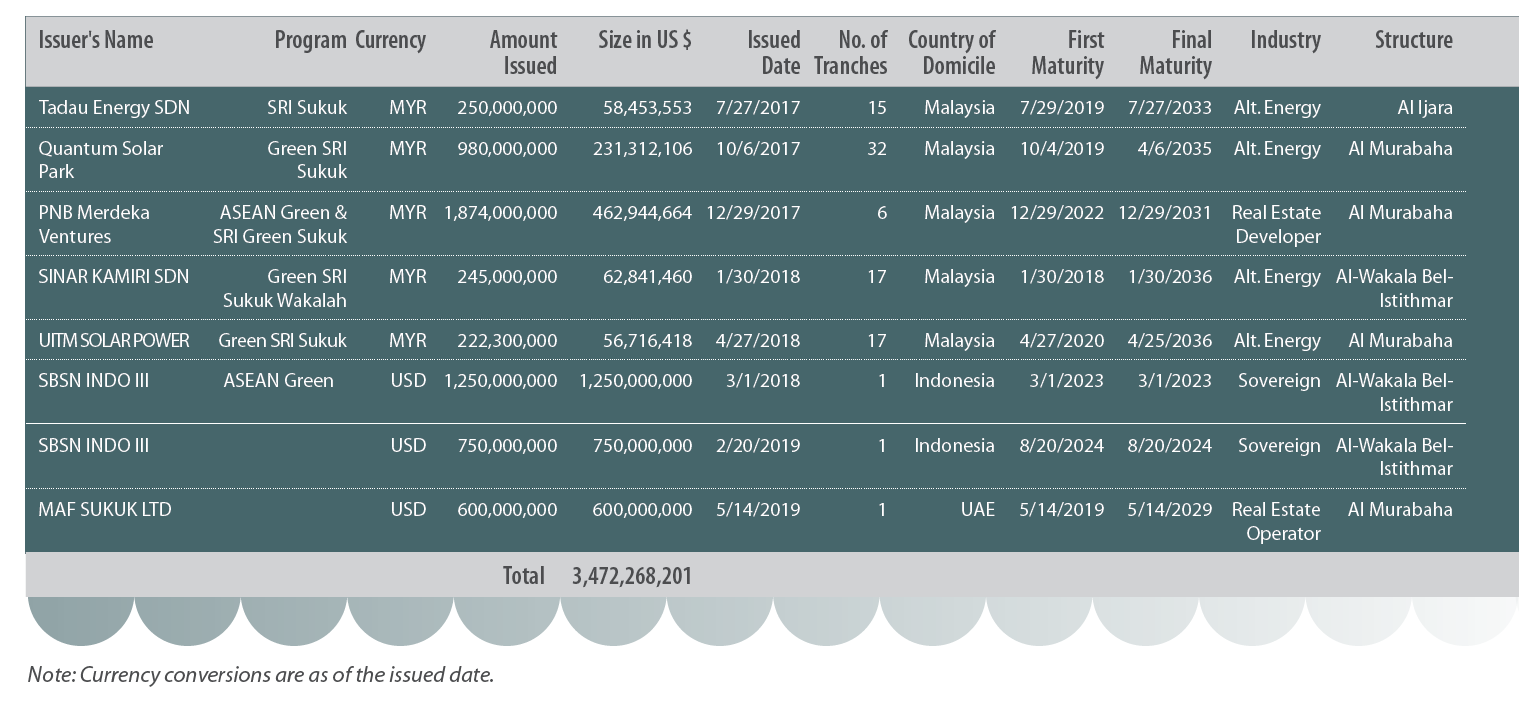Click the Structure column header
The height and width of the screenshot is (705, 1519).
tap(1413, 40)
